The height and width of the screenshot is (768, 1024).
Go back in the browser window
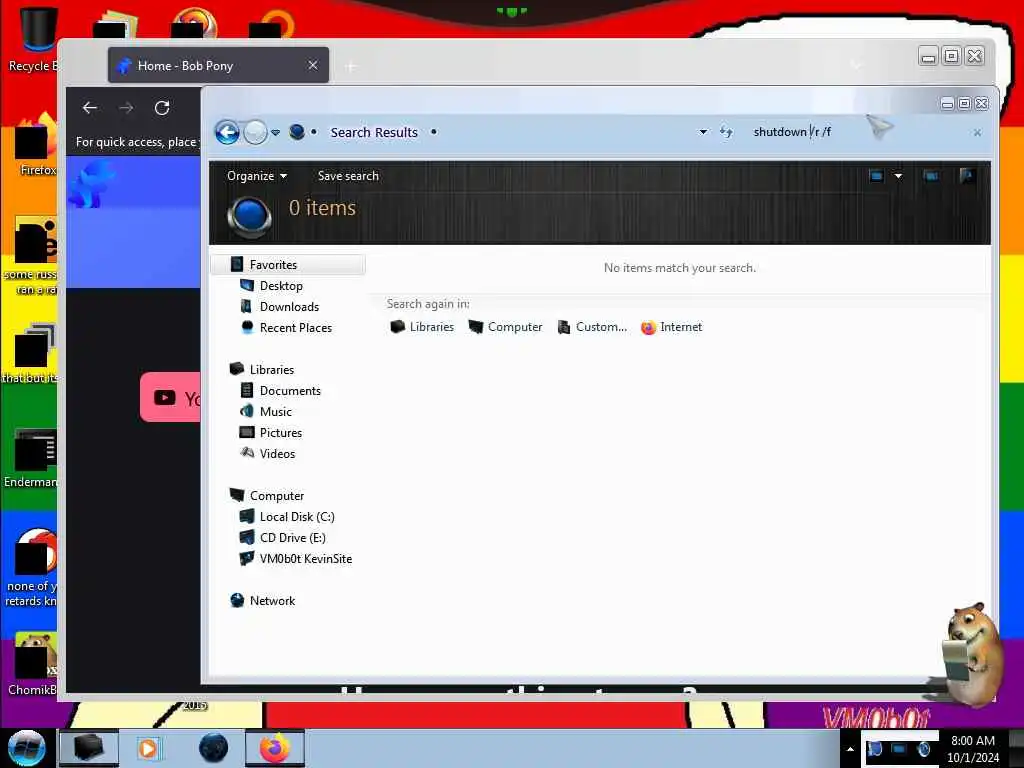[x=89, y=108]
